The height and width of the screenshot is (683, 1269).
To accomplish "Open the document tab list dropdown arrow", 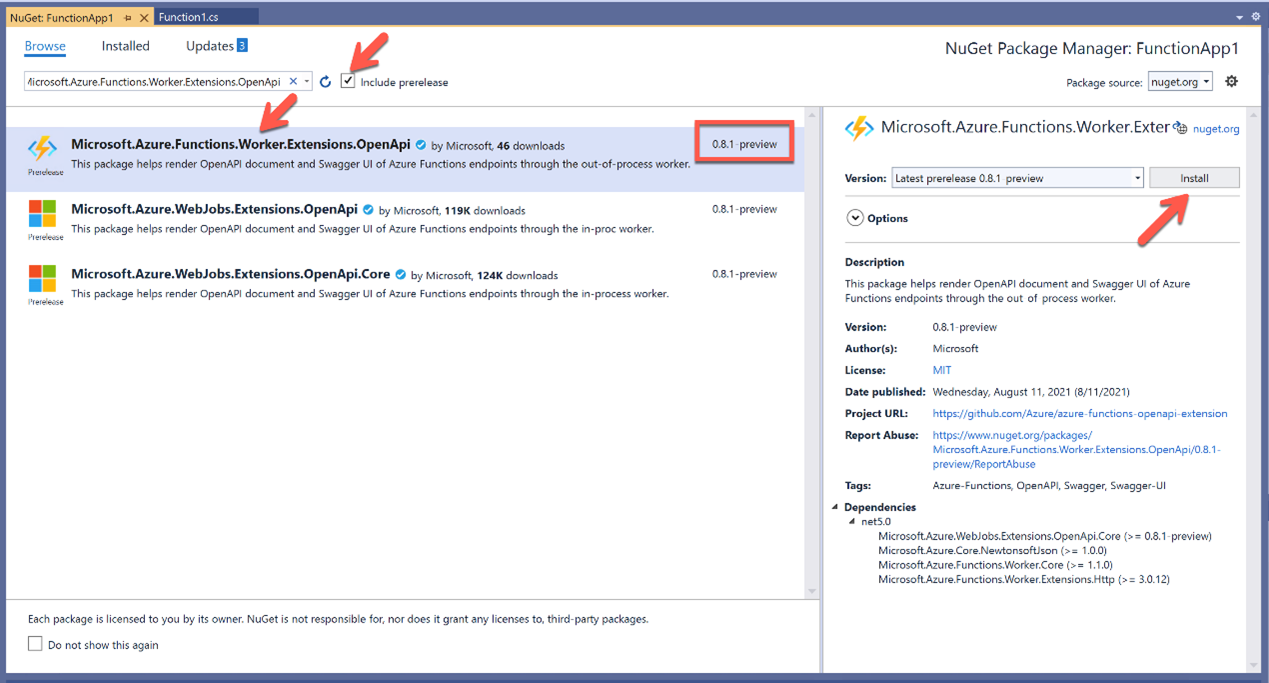I will pos(1240,17).
